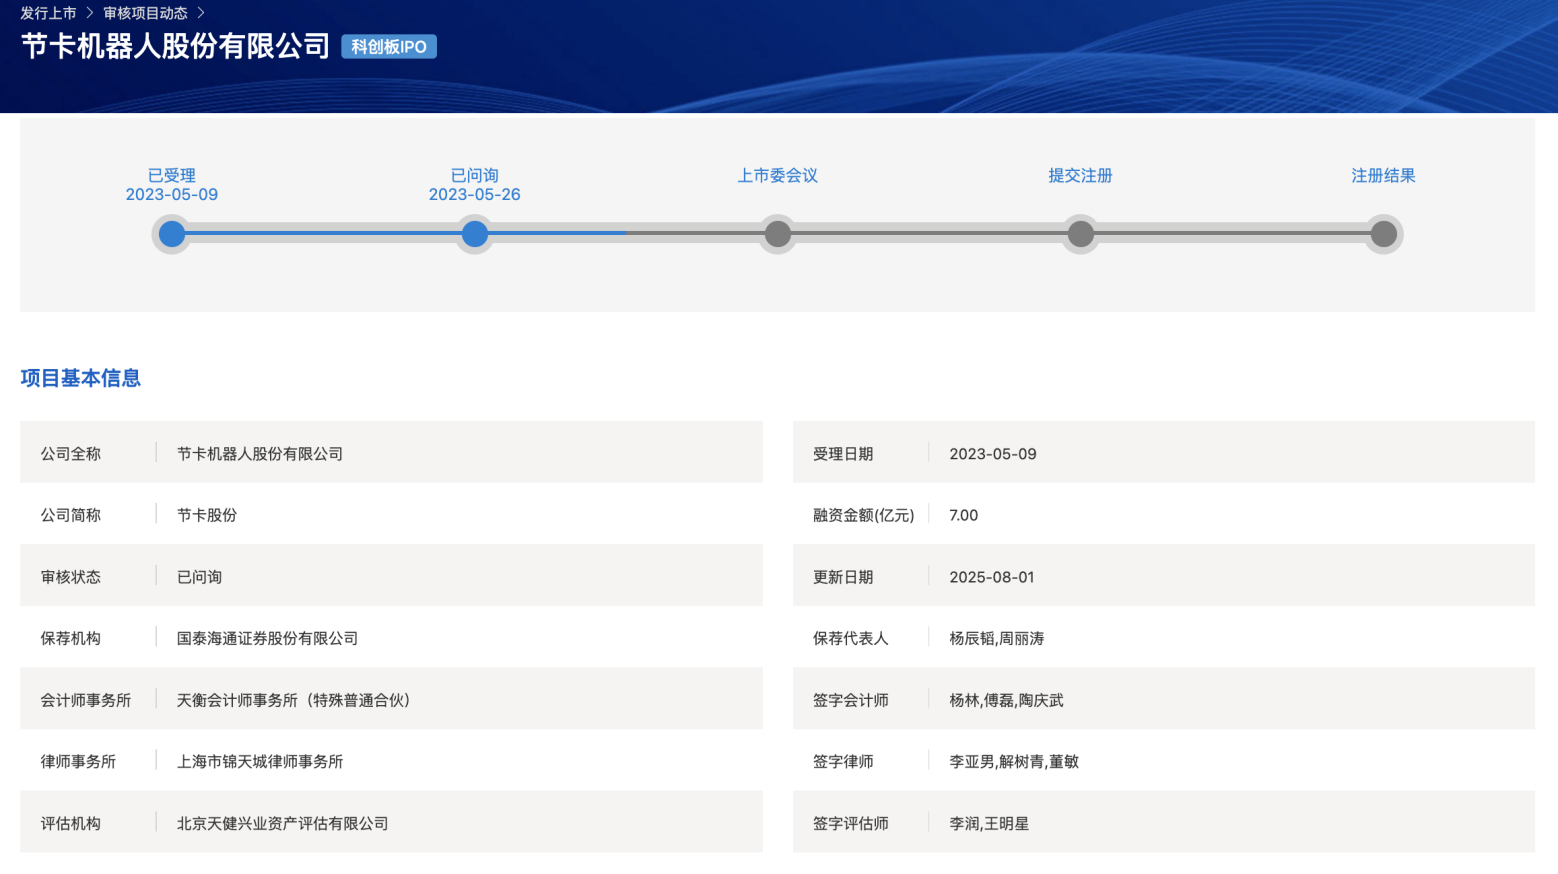Click the 已问询 2023-05-26 stage label
Screen dimensions: 1558x874
point(475,185)
